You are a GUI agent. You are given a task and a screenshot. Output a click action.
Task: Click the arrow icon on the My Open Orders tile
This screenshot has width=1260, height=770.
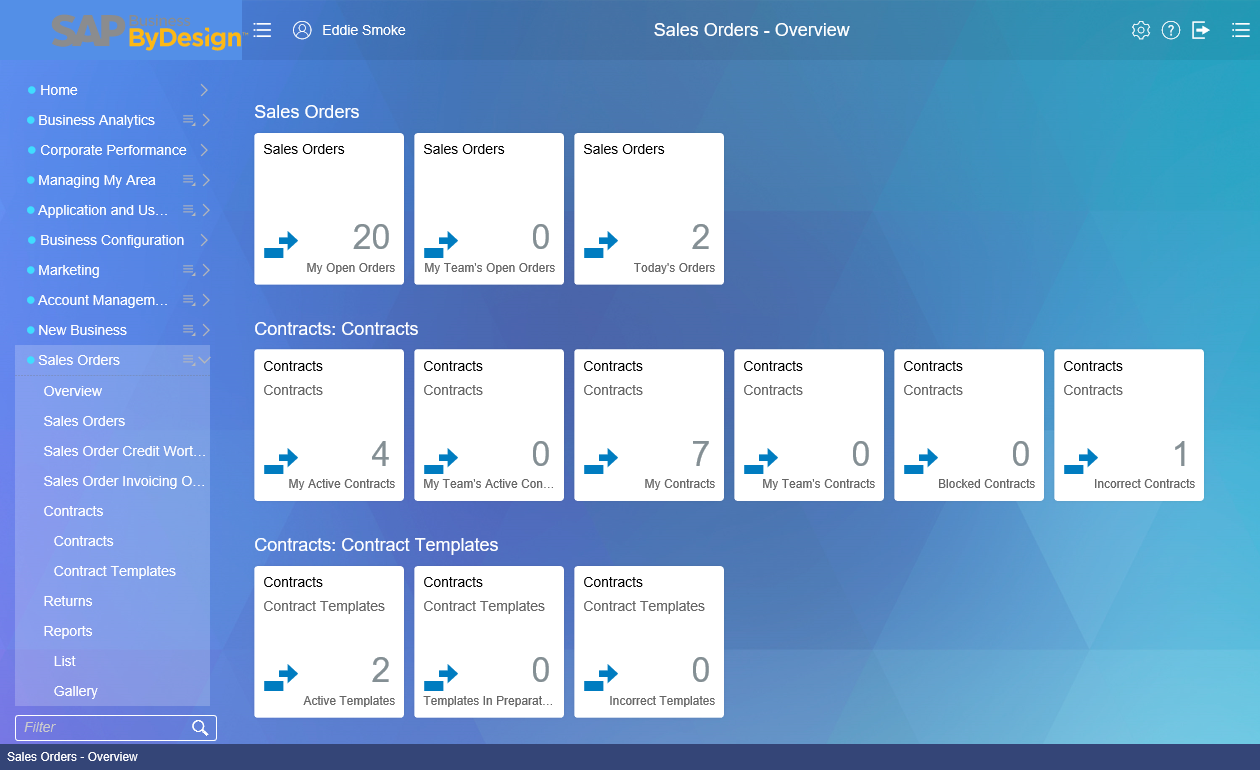coord(281,245)
